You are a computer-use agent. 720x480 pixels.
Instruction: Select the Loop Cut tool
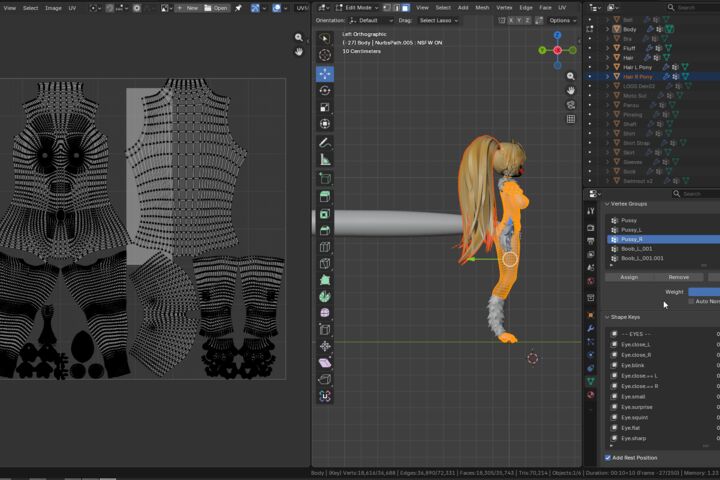[325, 247]
